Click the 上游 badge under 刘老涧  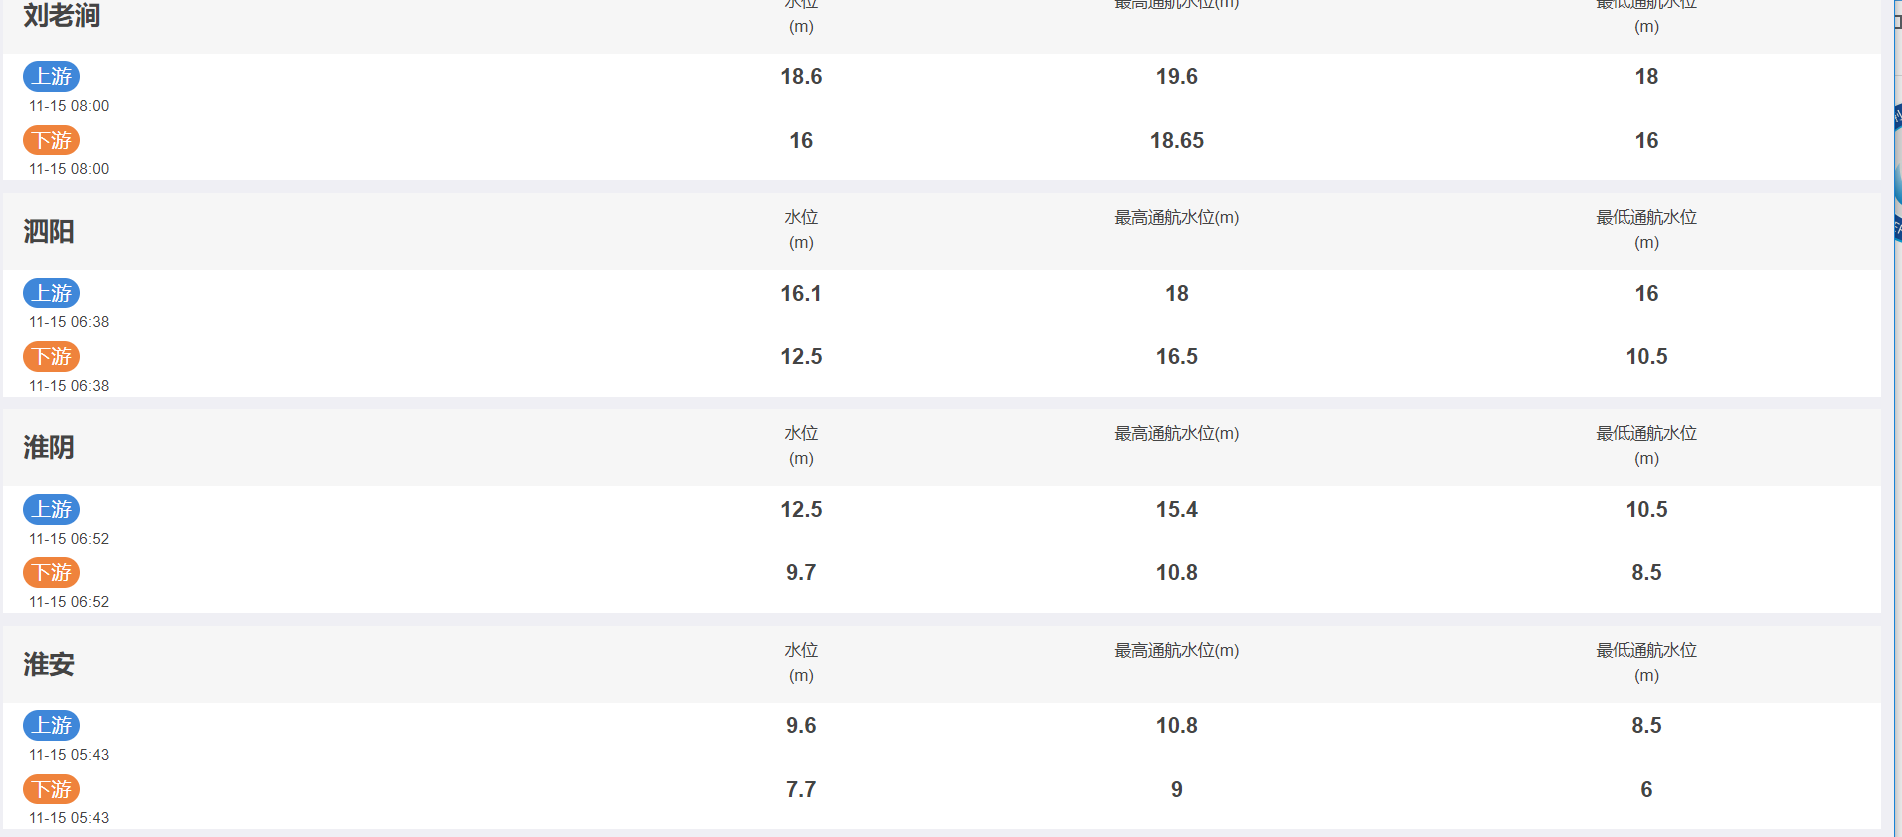tap(51, 76)
